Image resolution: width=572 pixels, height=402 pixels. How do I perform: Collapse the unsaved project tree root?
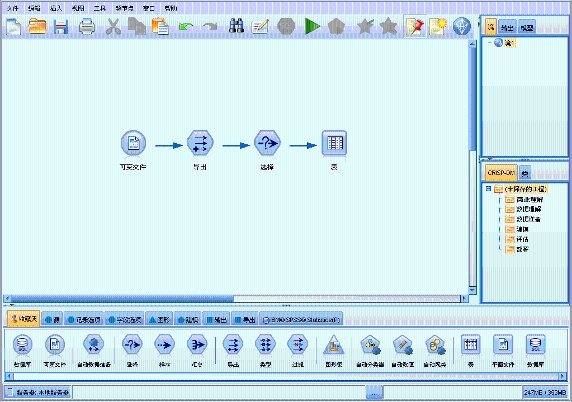point(488,189)
